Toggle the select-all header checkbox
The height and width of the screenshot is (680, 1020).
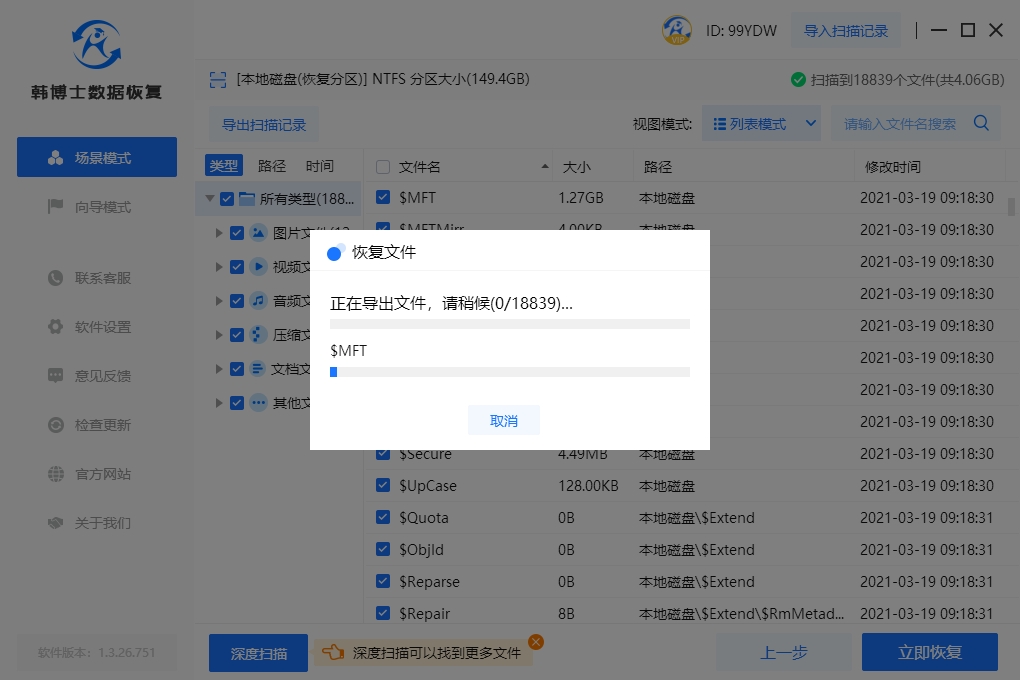click(x=383, y=167)
